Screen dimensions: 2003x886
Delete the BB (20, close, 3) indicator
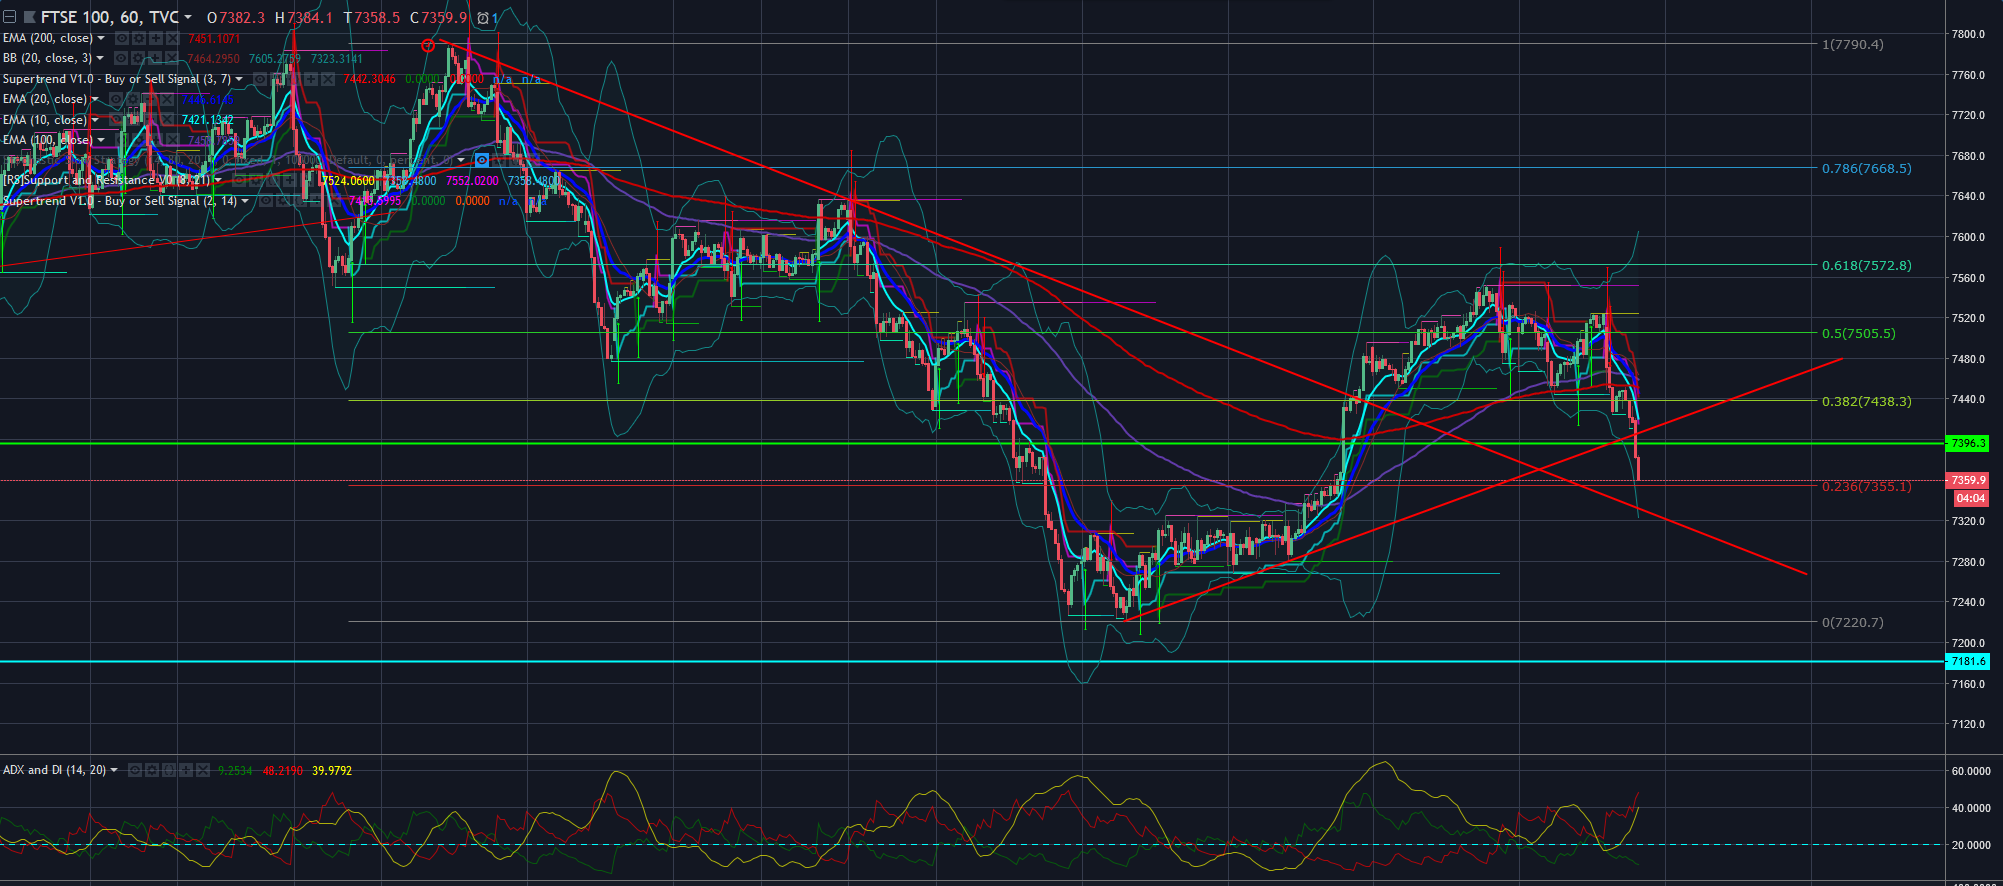[172, 58]
